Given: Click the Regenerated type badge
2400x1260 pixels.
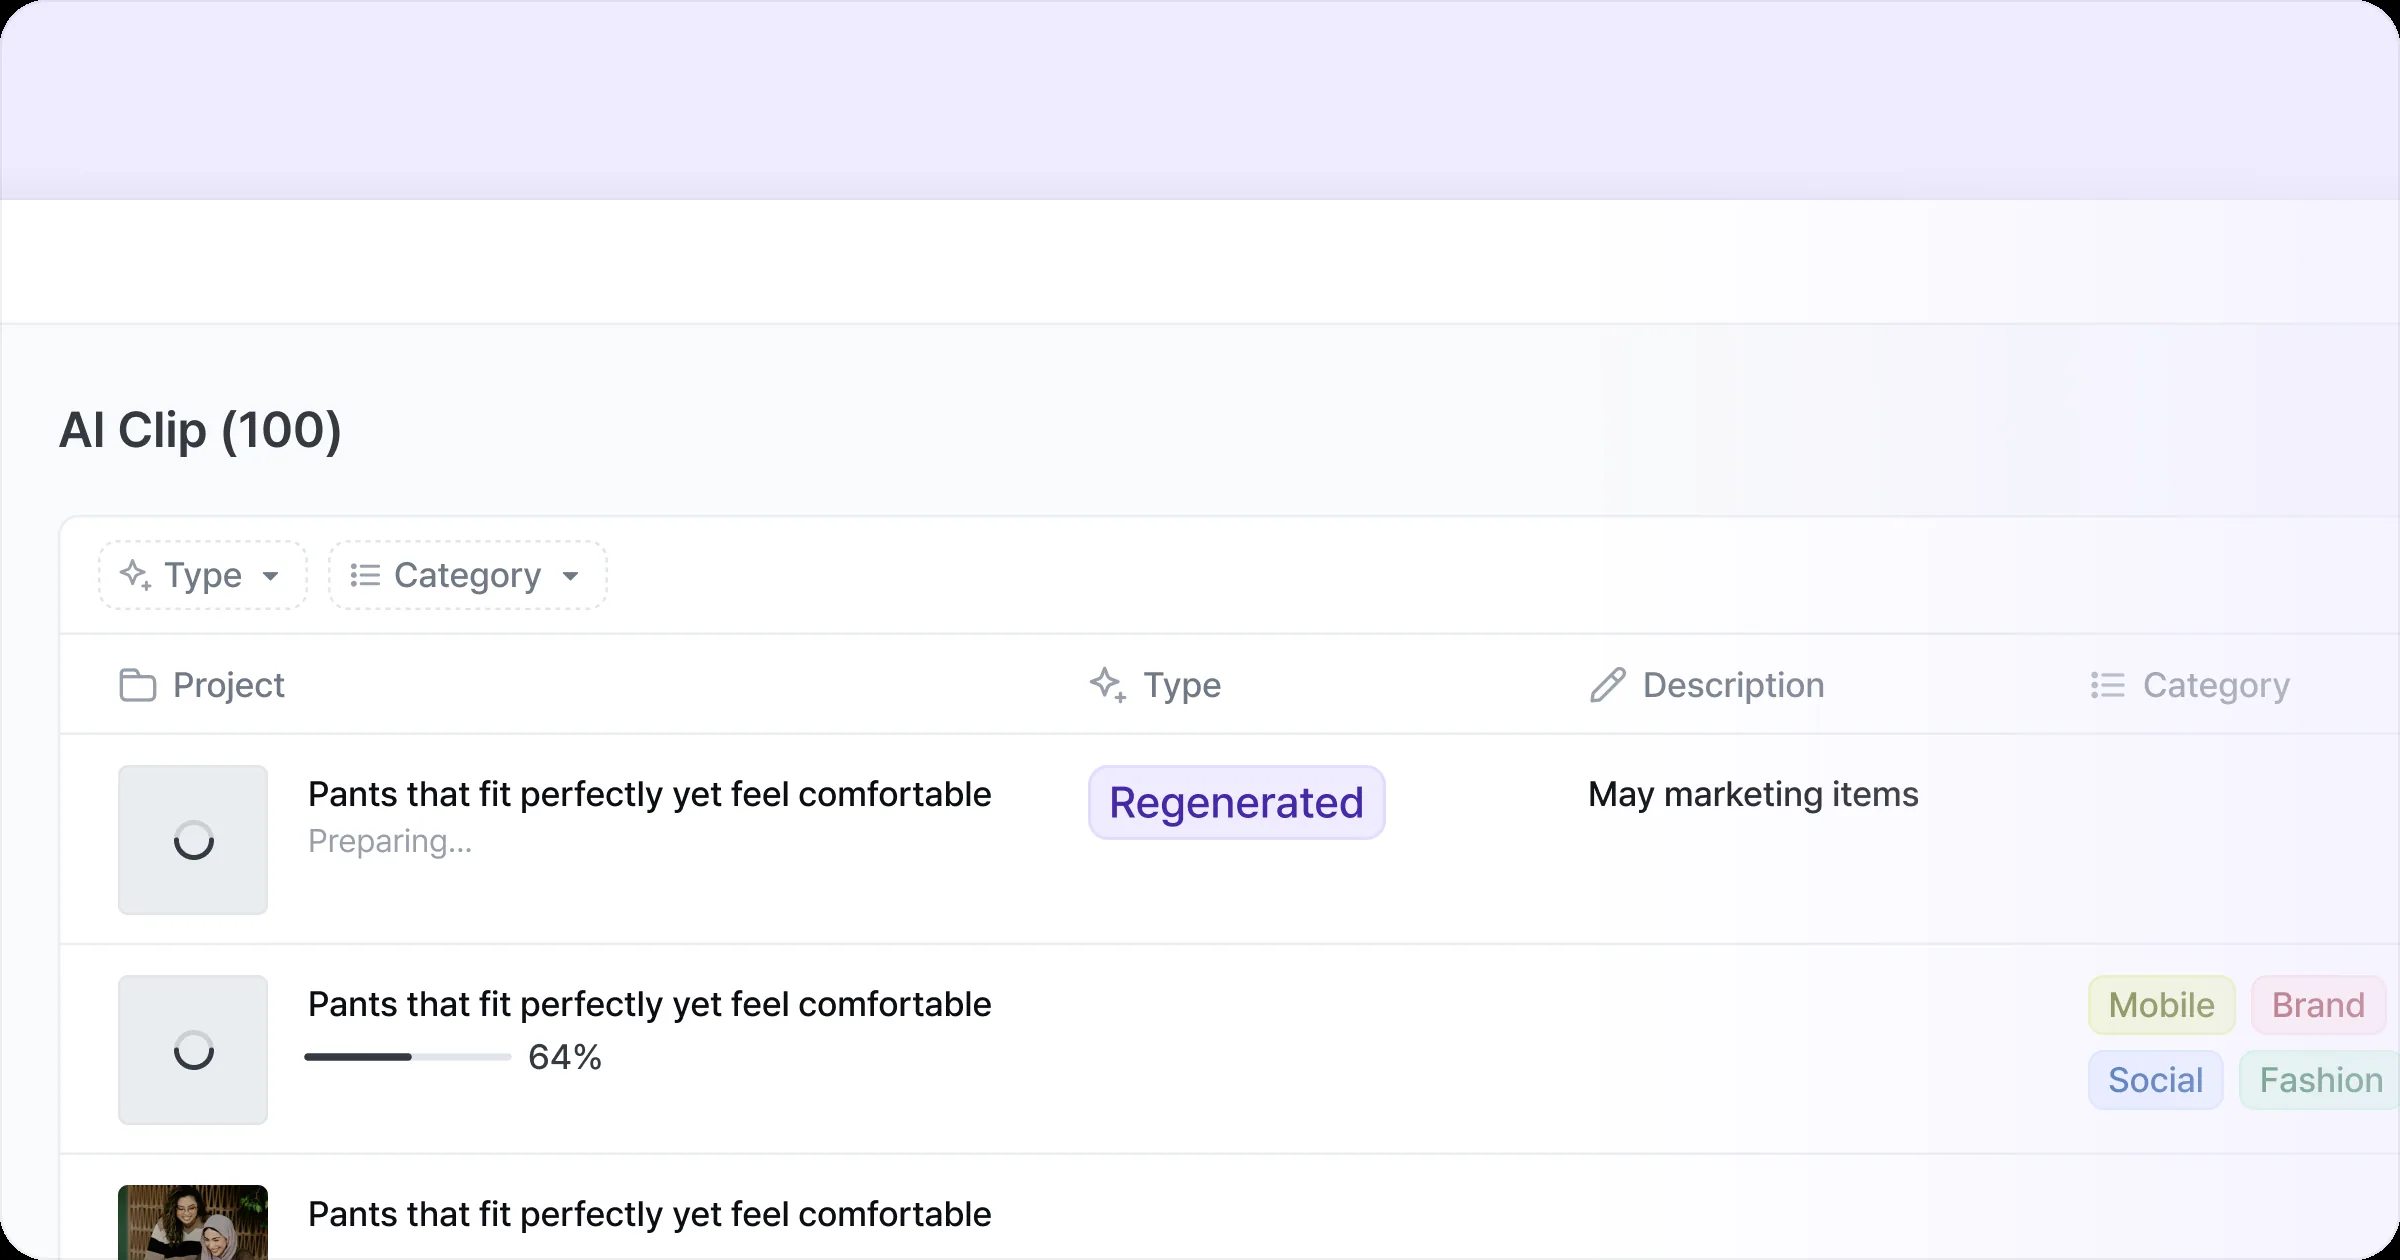Looking at the screenshot, I should pyautogui.click(x=1236, y=802).
